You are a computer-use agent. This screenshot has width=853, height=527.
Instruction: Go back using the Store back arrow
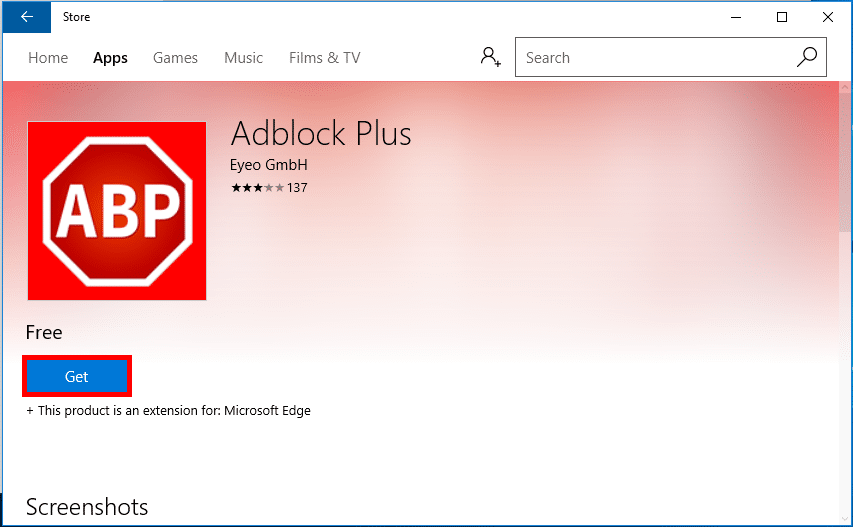coord(27,17)
